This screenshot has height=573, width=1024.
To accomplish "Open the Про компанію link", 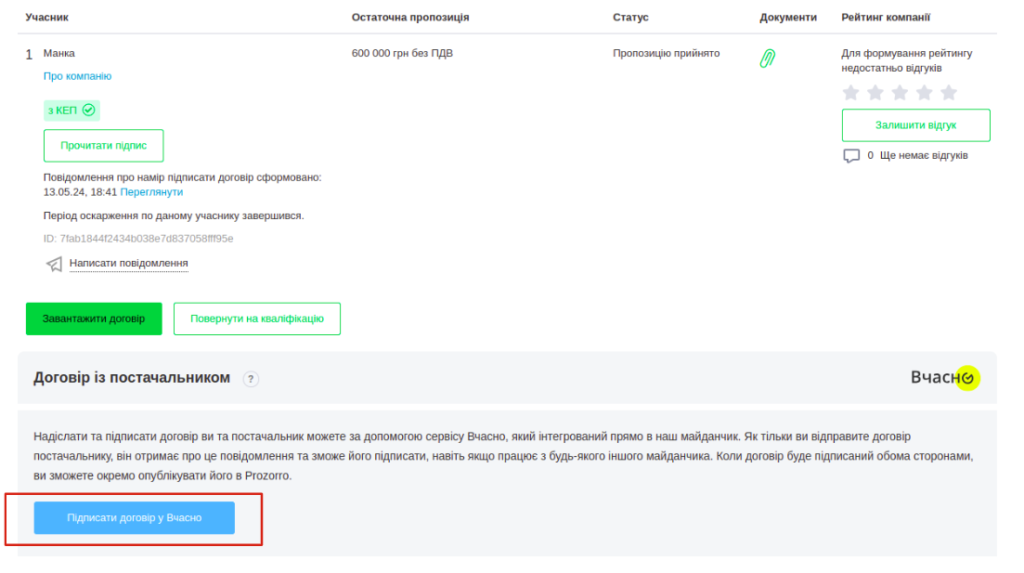I will (77, 76).
